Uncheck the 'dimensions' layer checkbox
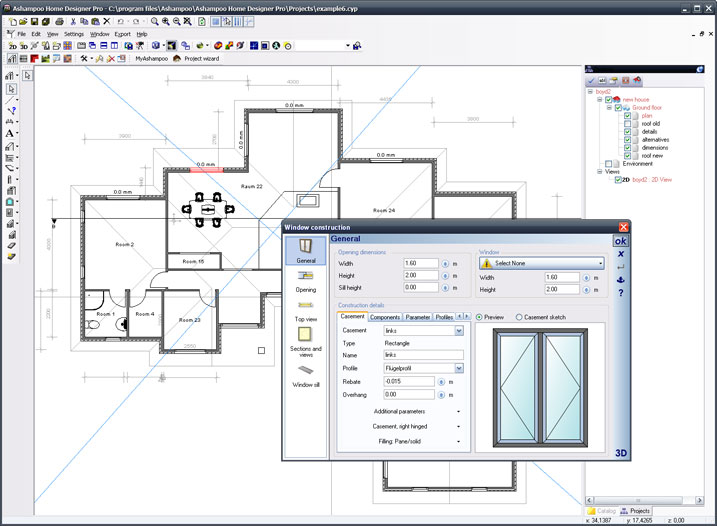The width and height of the screenshot is (717, 526). point(628,147)
